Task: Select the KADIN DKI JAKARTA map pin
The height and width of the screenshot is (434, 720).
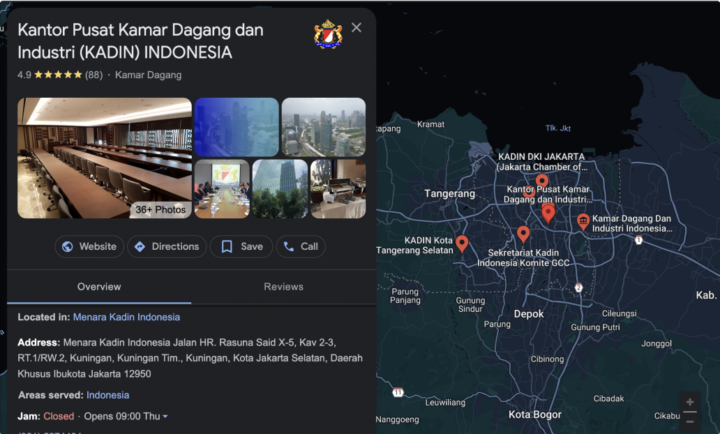Action: 542,181
